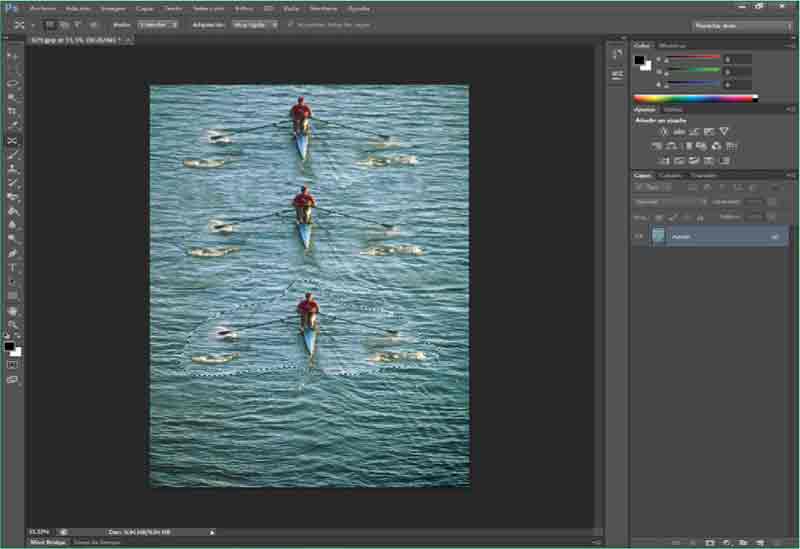Image resolution: width=800 pixels, height=549 pixels.
Task: Switch to the Canales tab
Action: (670, 176)
